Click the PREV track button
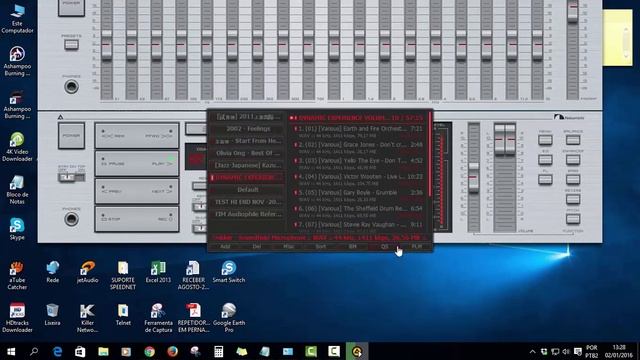 116,191
